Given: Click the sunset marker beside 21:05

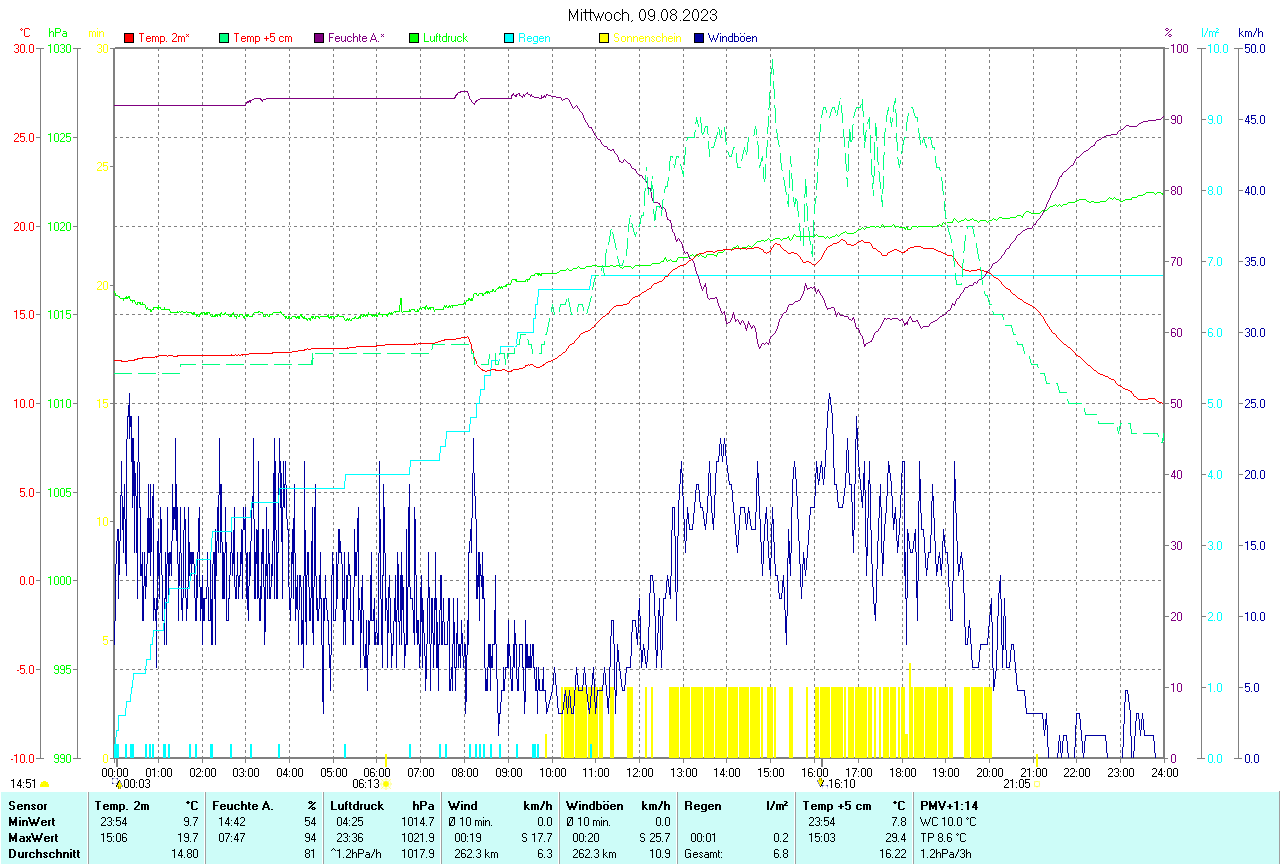Looking at the screenshot, I should [x=1036, y=783].
